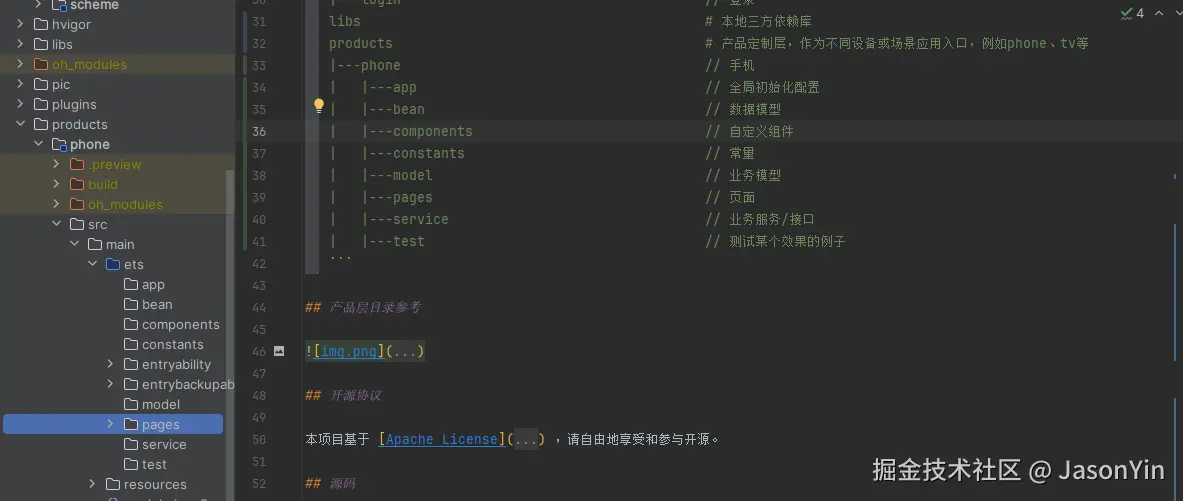Go to previous highlighted problem arrow

[x=1159, y=14]
